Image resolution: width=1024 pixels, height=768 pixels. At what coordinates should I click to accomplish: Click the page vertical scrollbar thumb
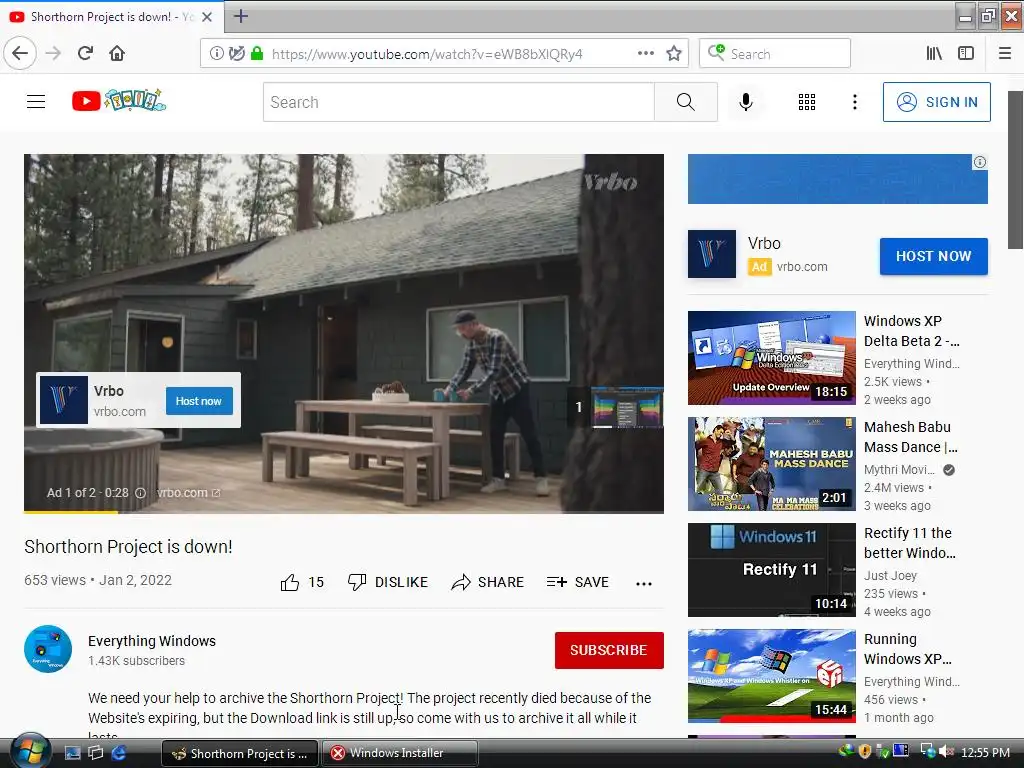[1015, 170]
